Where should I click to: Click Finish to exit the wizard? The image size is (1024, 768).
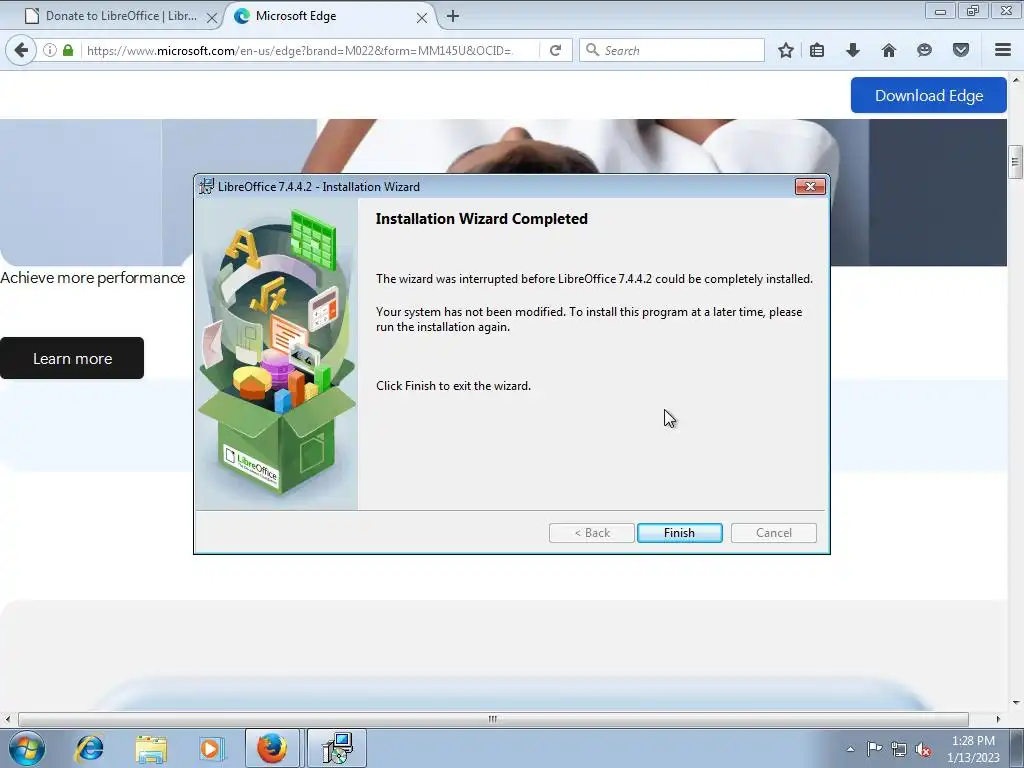click(679, 533)
